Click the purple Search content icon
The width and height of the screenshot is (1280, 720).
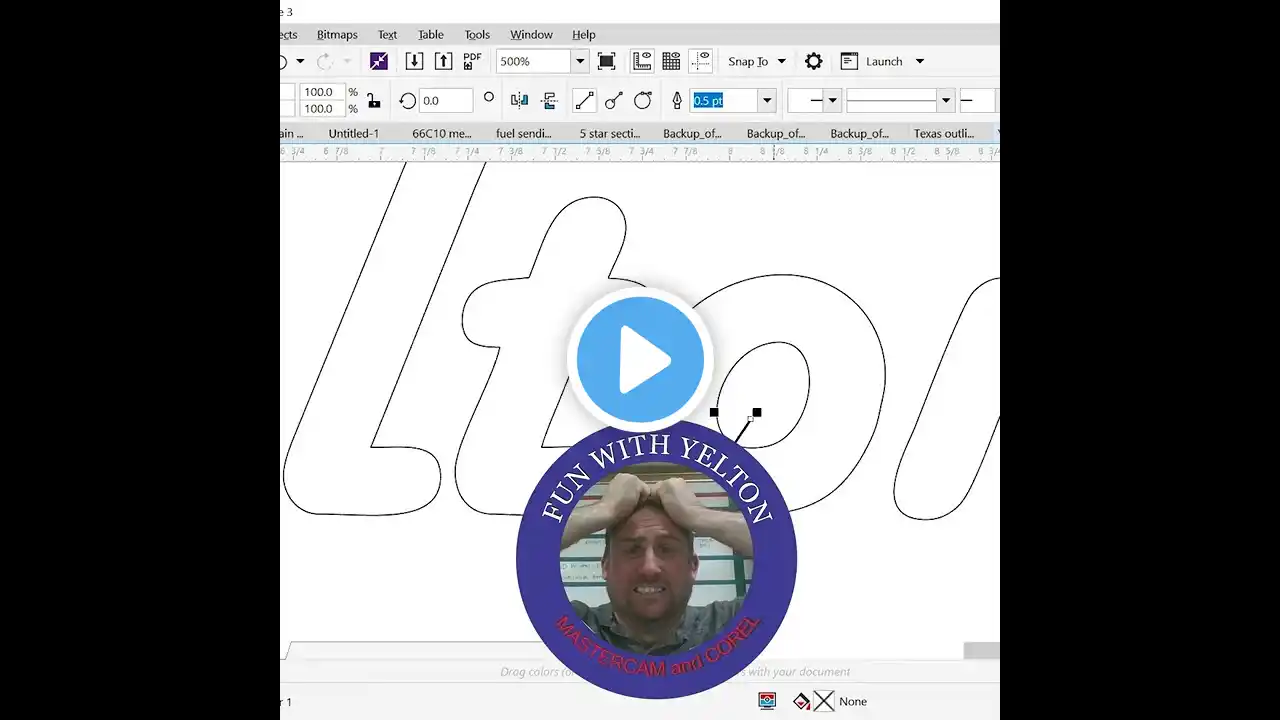(x=379, y=61)
